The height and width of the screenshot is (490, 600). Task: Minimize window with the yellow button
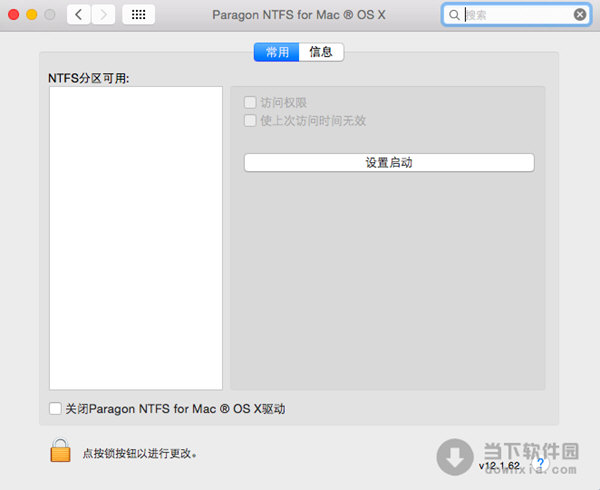coord(32,15)
